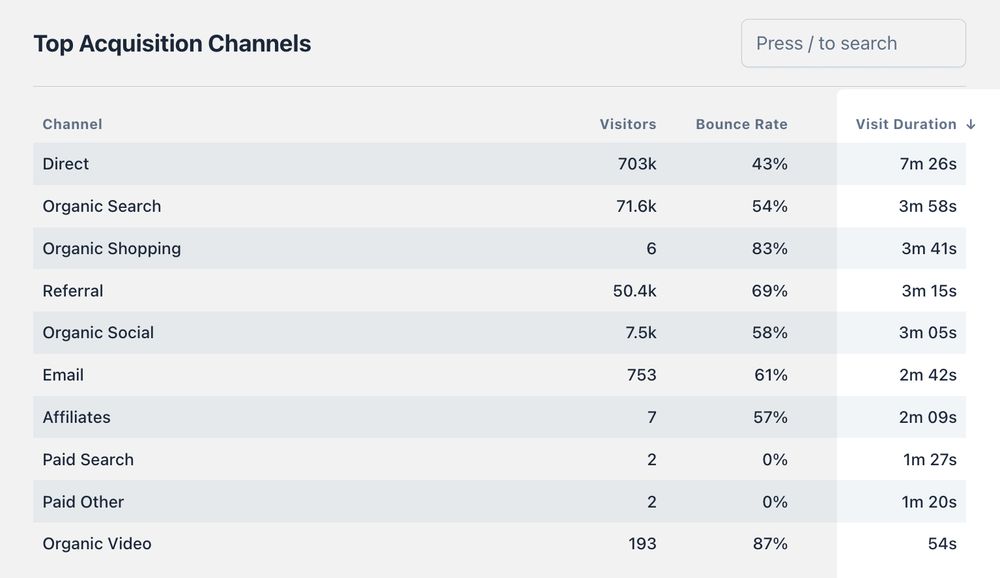Click the 703k visitors value for Direct
The height and width of the screenshot is (578, 1000).
(637, 164)
